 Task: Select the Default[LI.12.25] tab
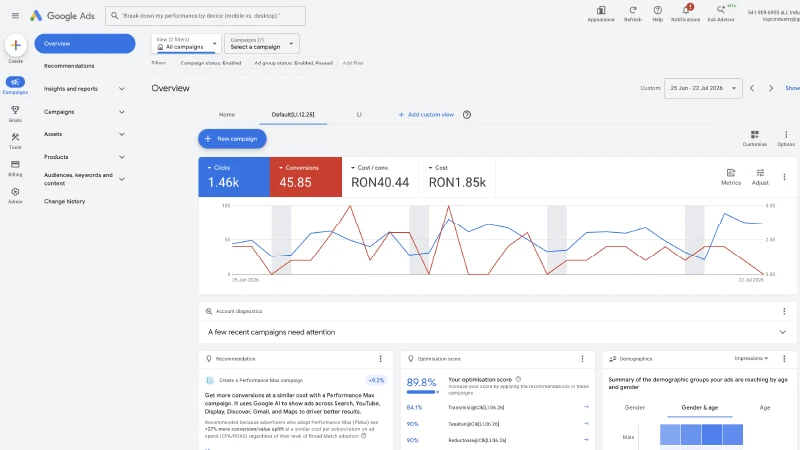293,115
